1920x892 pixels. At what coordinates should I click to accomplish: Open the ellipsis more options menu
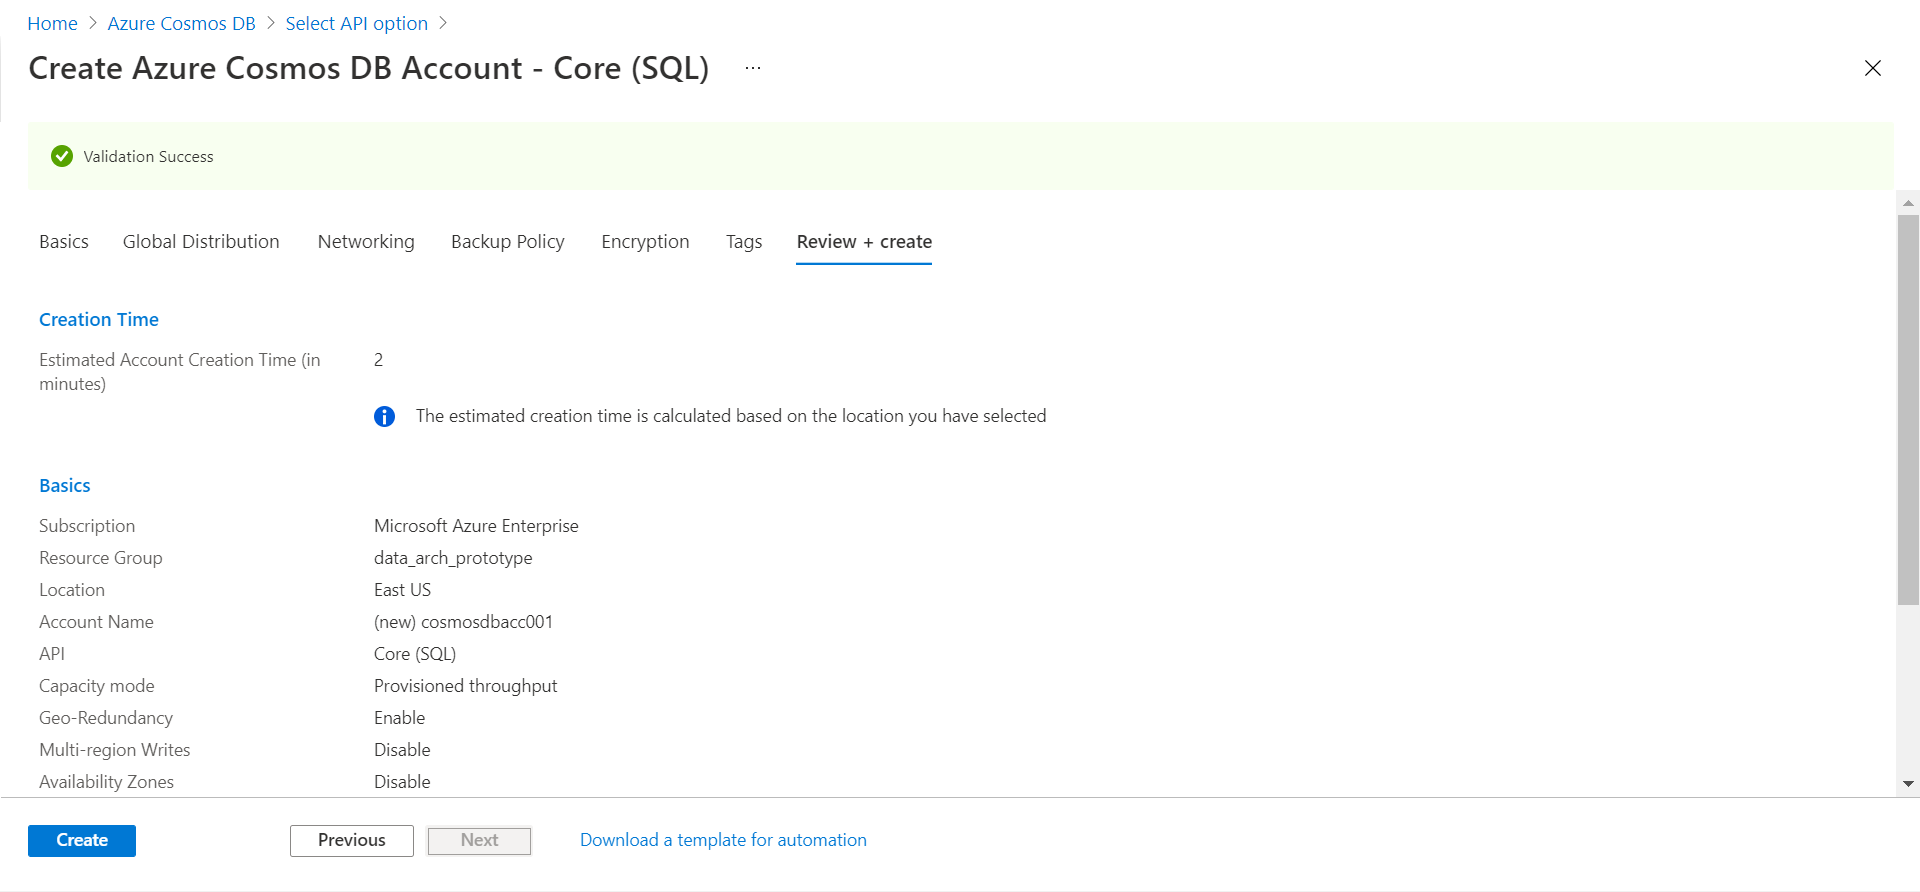(x=753, y=68)
